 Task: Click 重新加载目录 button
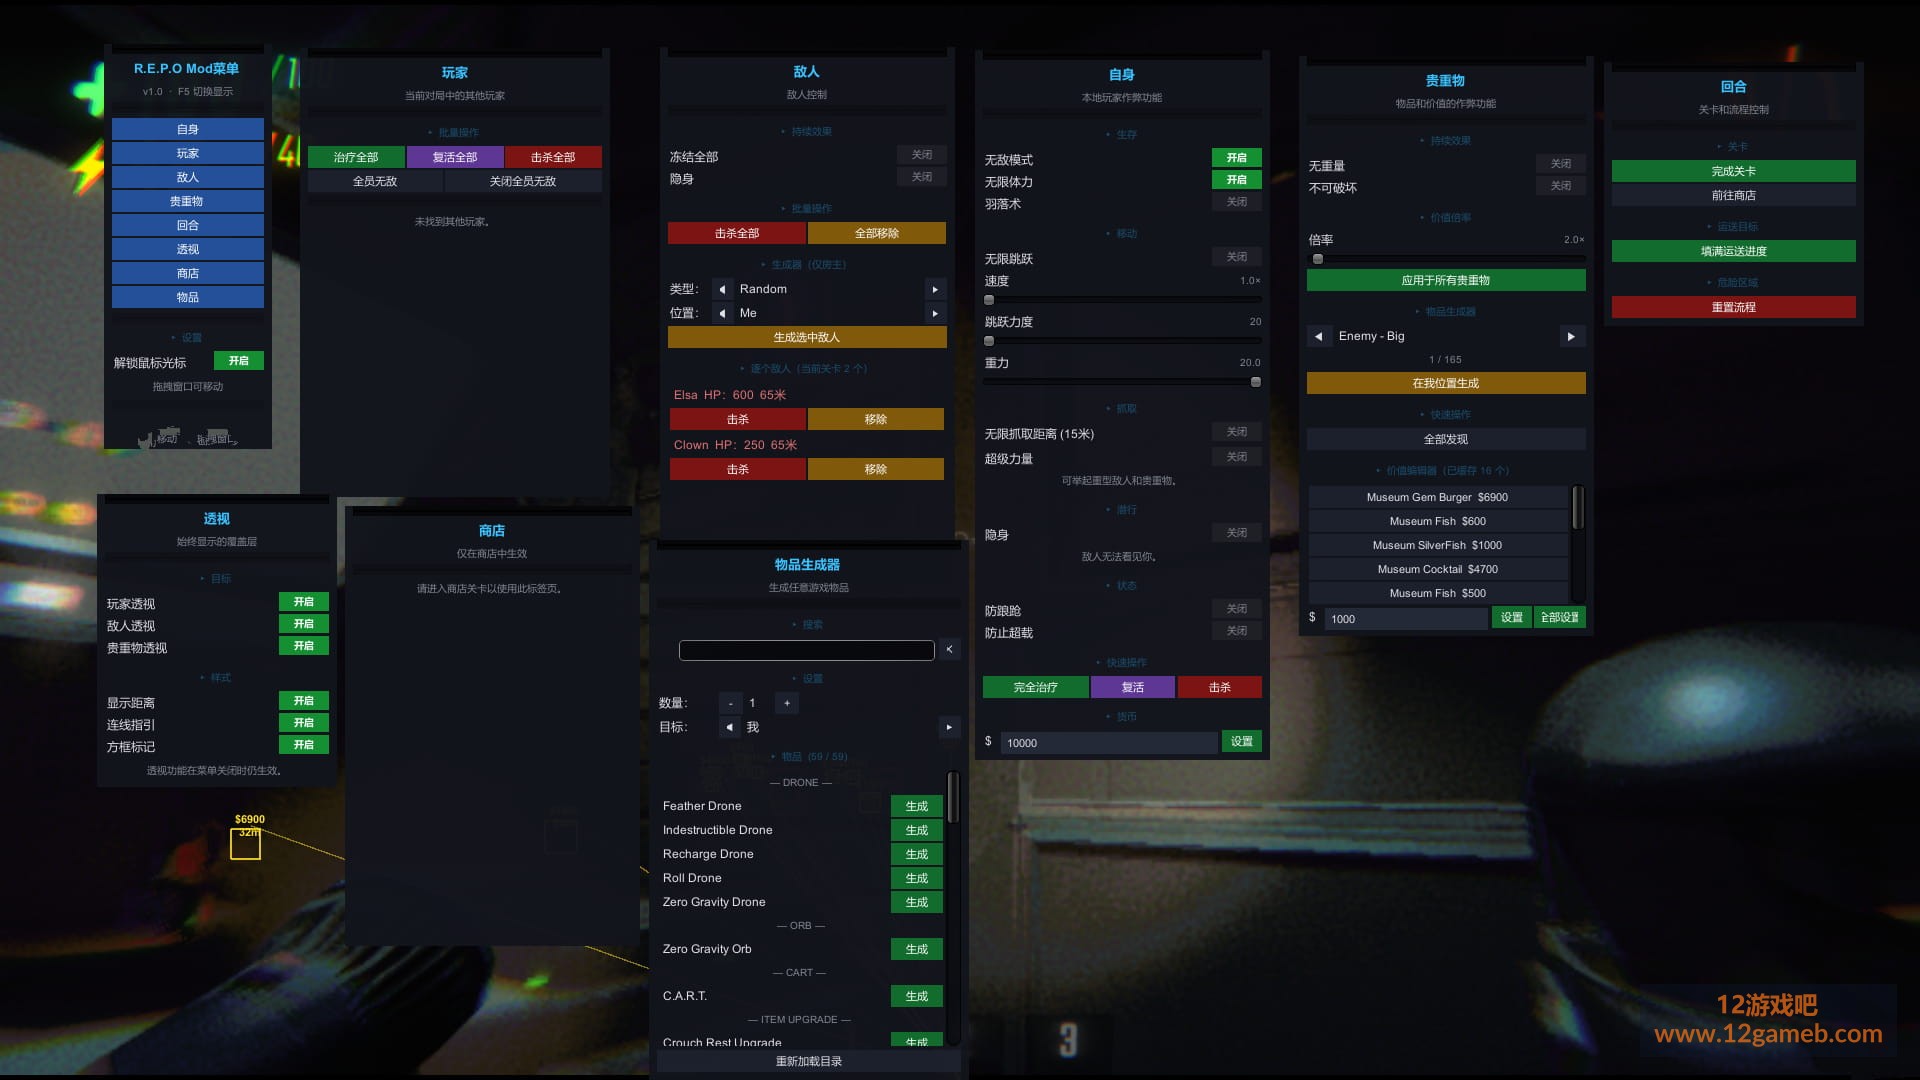click(x=809, y=1061)
